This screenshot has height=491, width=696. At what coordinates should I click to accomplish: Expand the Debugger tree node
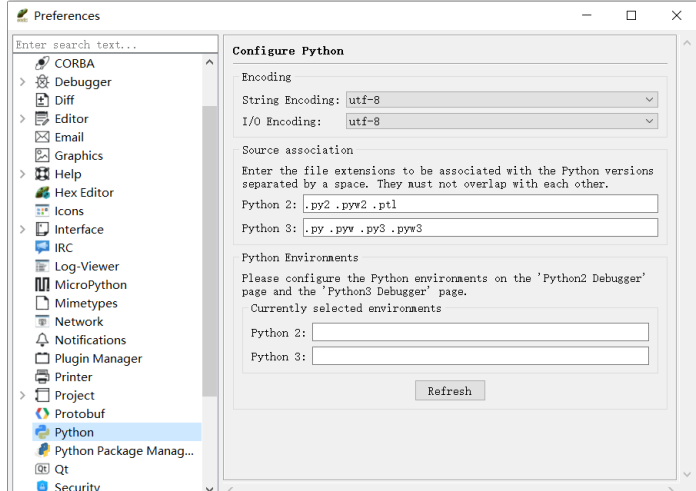[x=23, y=82]
